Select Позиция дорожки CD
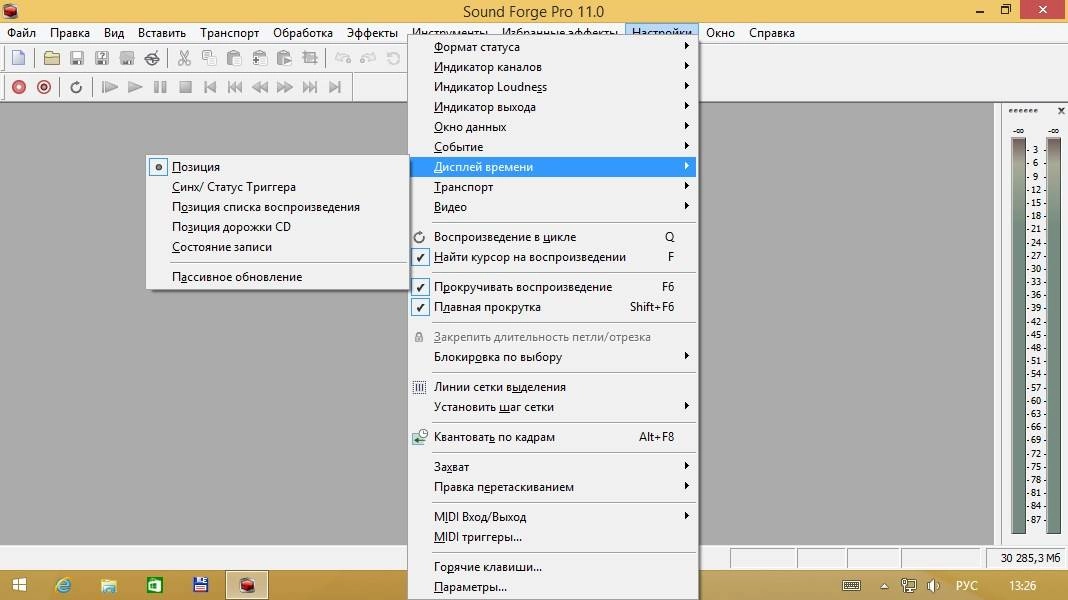Screen dimensions: 1068x600 [x=278, y=227]
